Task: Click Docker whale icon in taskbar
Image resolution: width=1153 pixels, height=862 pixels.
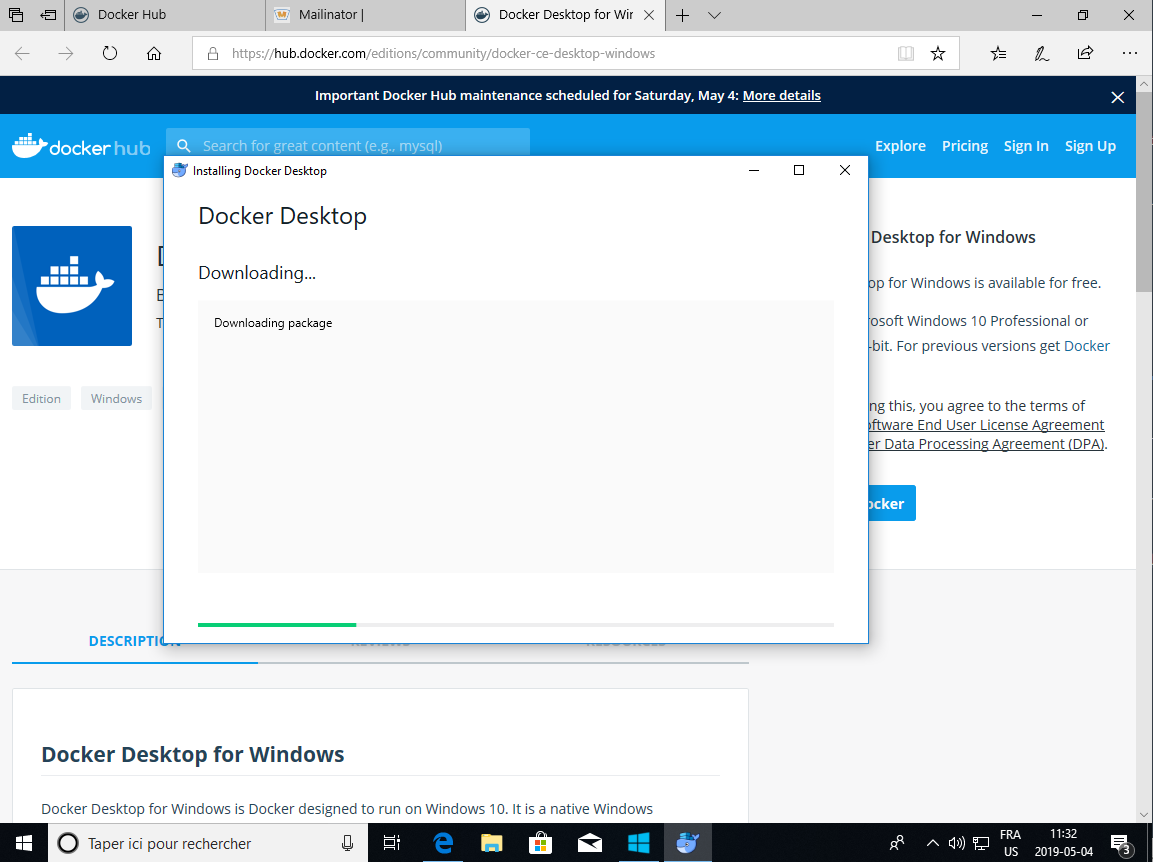Action: click(x=687, y=843)
